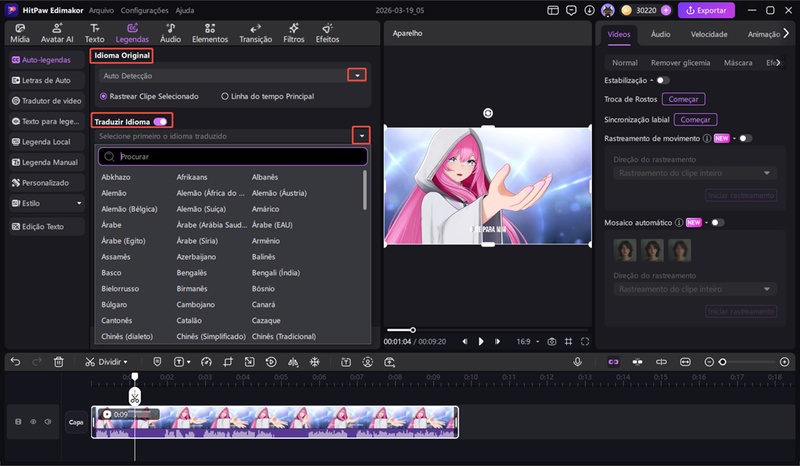This screenshot has height=466, width=800.
Task: Click the timeline zoom slider handle
Action: pos(722,362)
